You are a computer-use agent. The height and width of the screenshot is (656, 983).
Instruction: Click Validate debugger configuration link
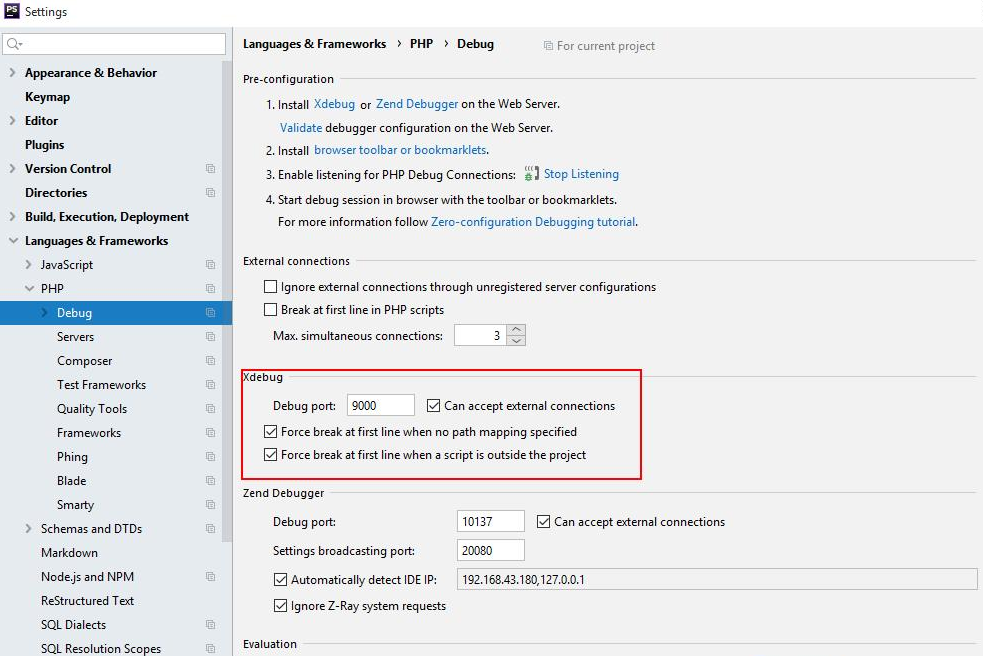coord(301,127)
